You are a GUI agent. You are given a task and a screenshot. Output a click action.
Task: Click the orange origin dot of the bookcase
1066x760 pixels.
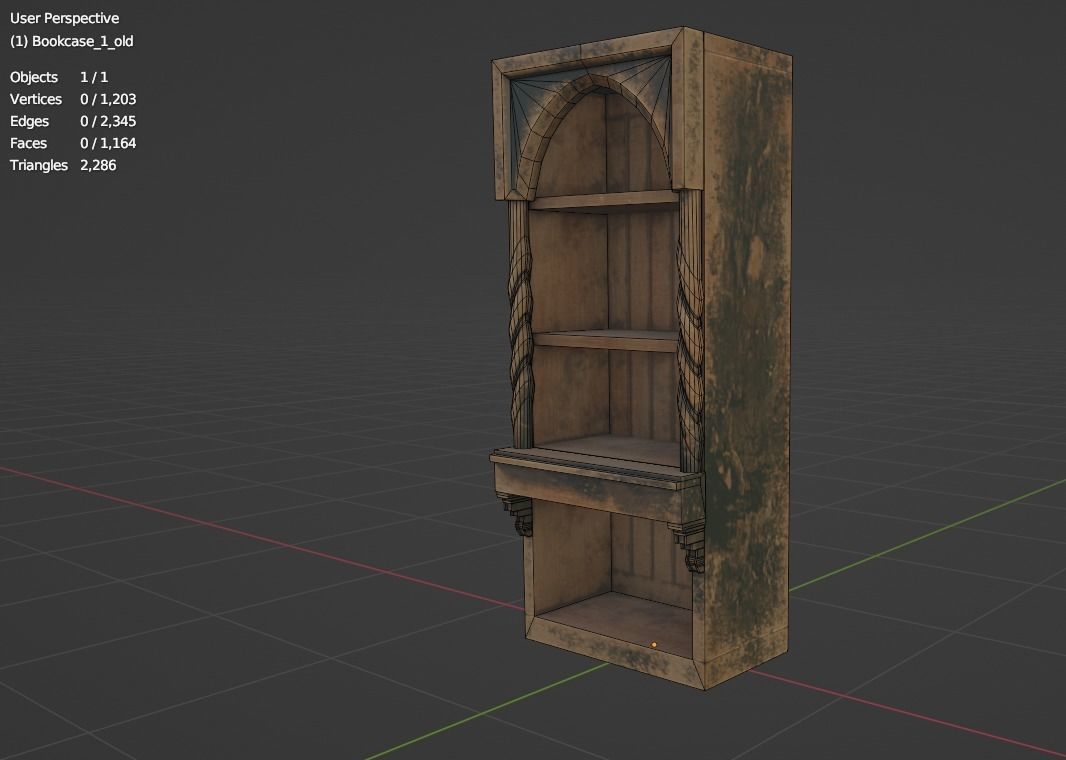click(654, 644)
